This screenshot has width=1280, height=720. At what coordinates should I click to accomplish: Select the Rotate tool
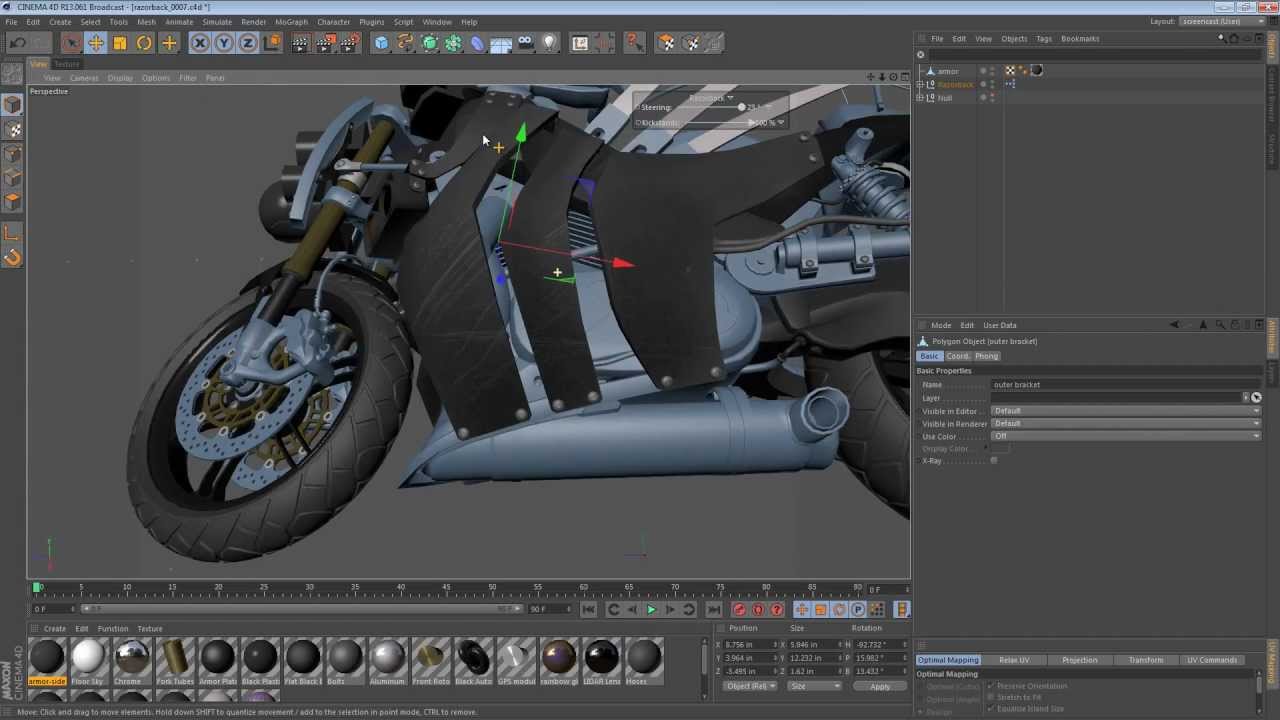(x=144, y=43)
